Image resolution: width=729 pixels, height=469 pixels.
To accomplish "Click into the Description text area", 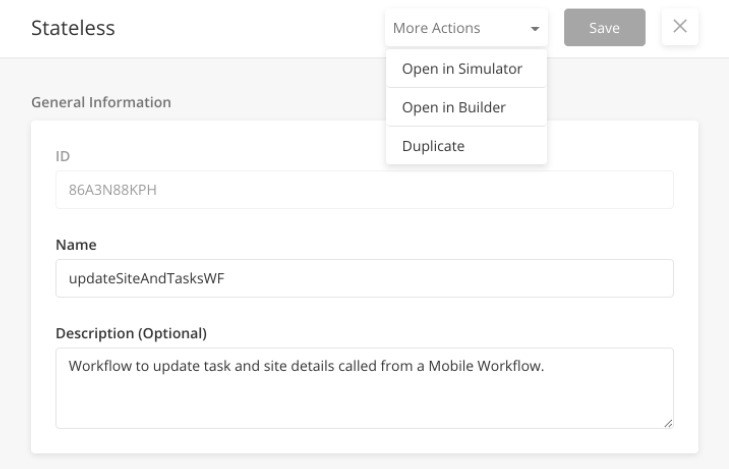I will coord(364,388).
